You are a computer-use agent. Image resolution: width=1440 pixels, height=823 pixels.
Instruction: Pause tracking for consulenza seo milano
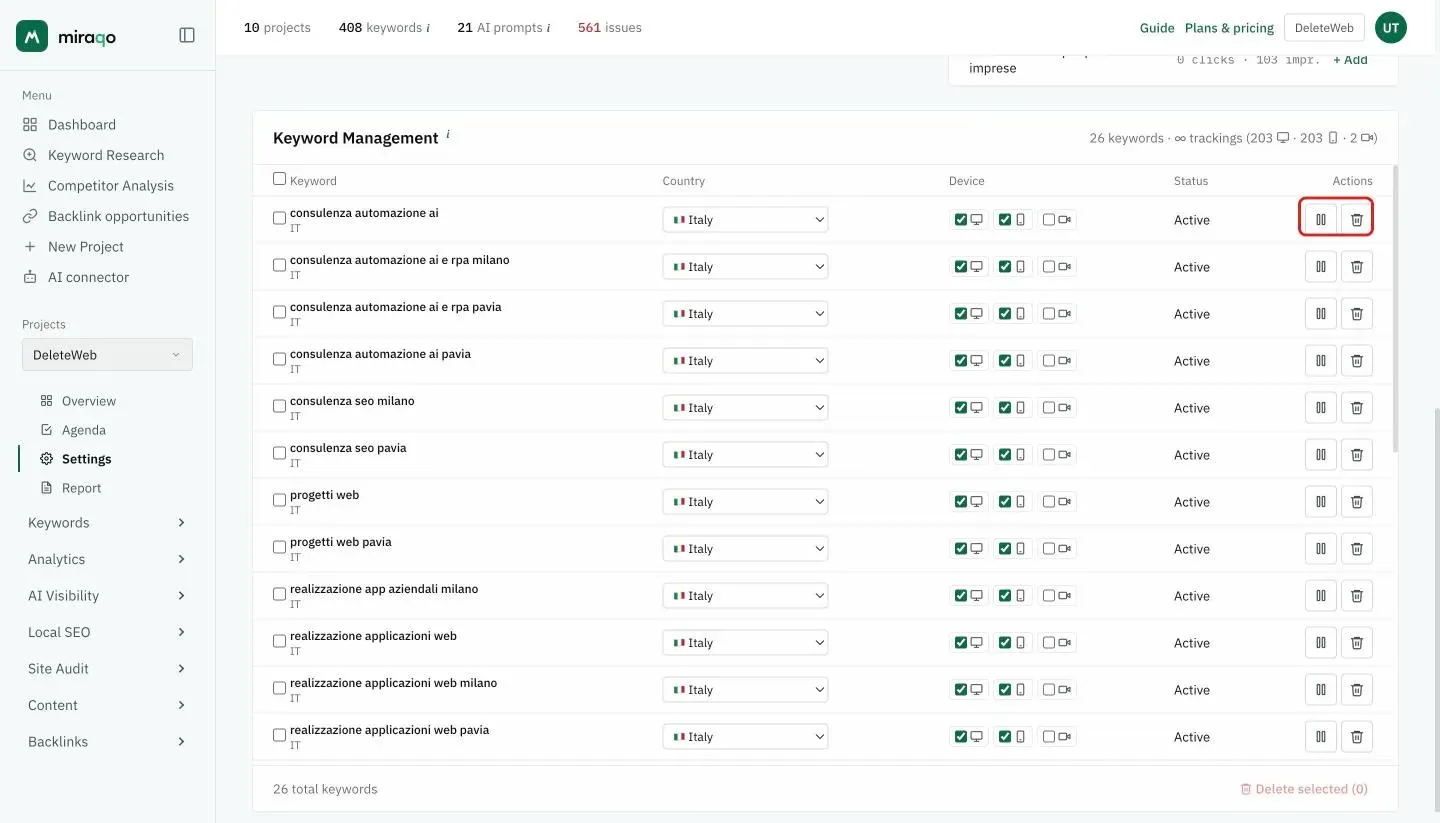pos(1320,408)
